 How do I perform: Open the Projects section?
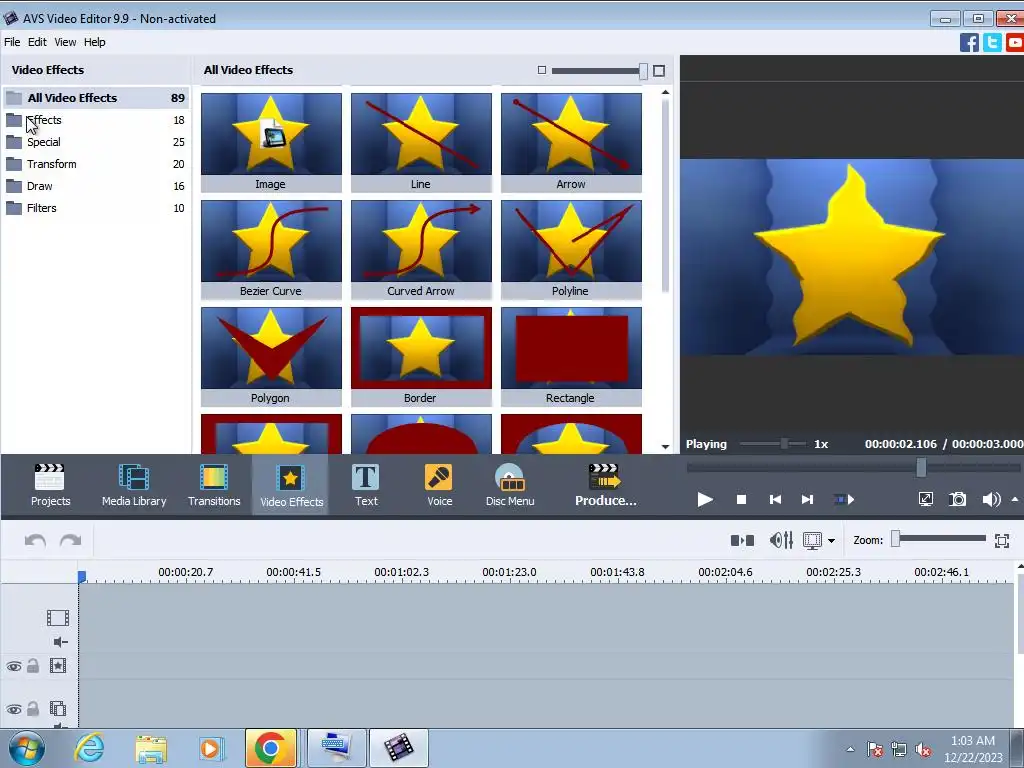point(50,485)
